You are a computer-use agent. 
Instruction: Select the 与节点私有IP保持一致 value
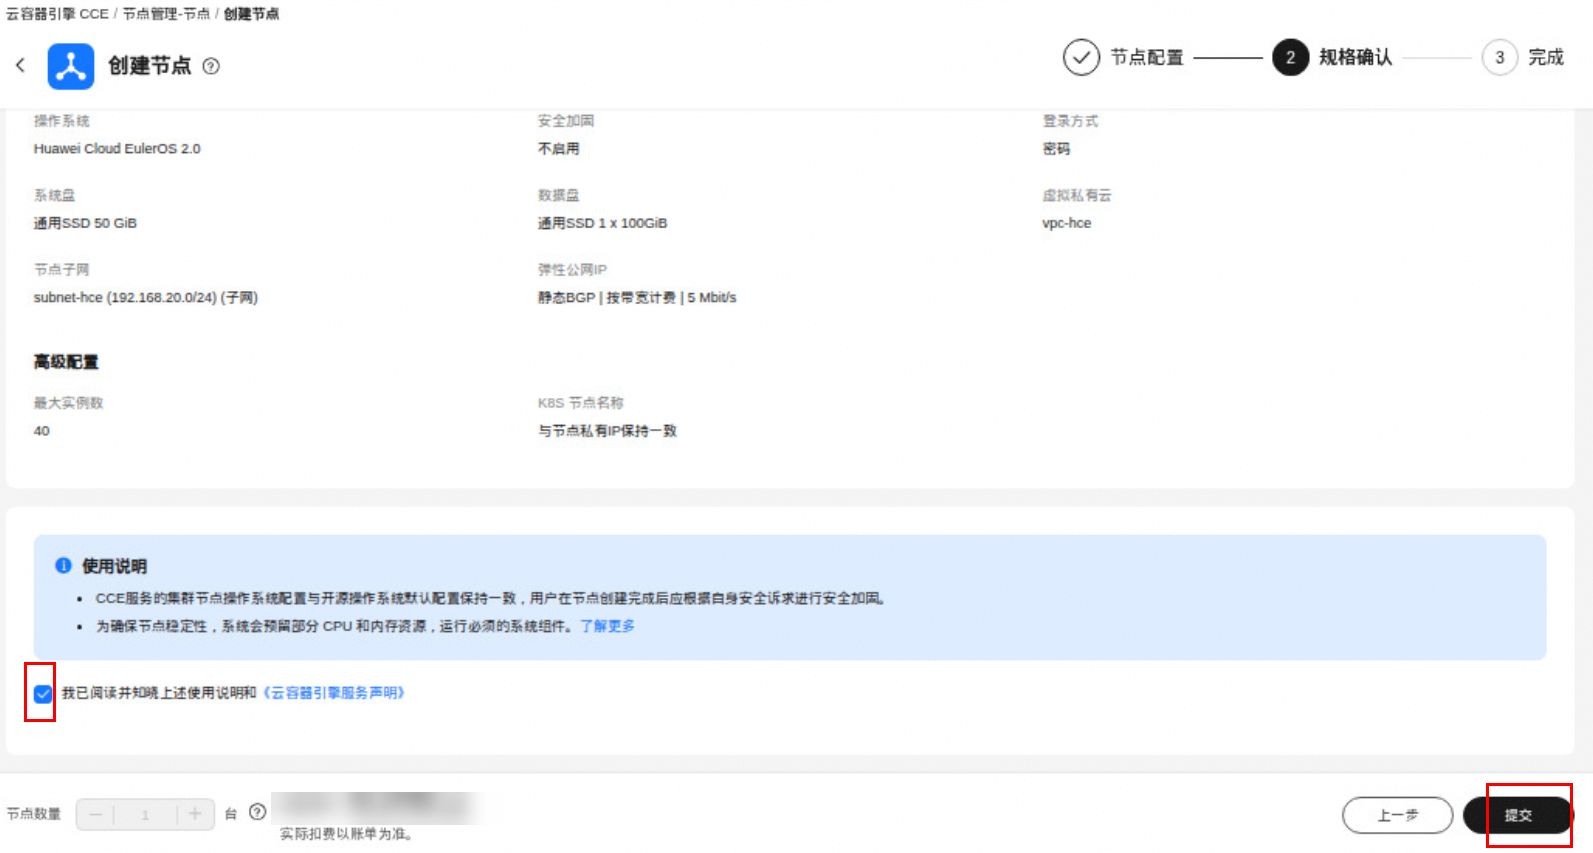coord(607,431)
